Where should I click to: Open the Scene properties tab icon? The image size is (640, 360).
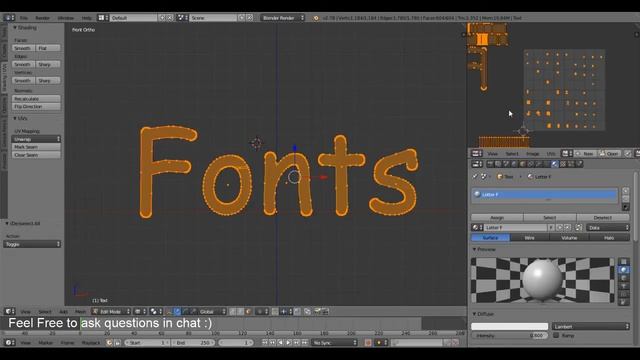point(506,164)
